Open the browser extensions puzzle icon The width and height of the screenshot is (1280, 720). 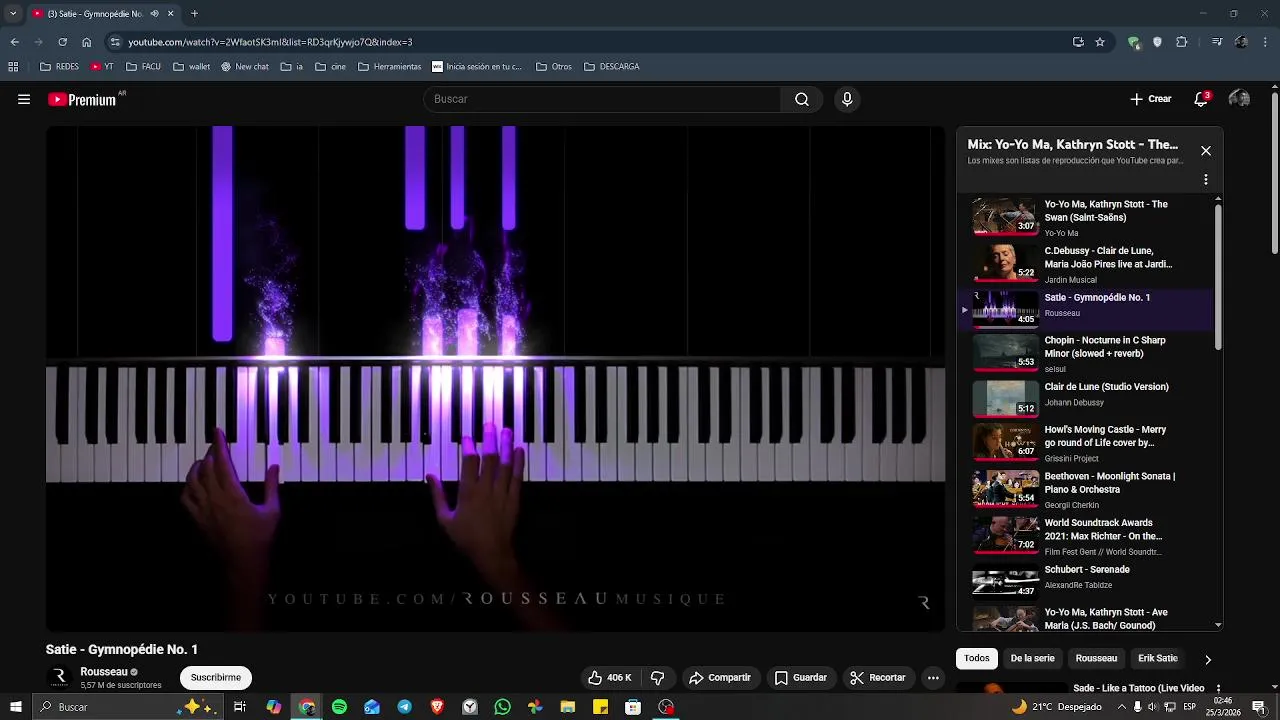coord(1182,42)
